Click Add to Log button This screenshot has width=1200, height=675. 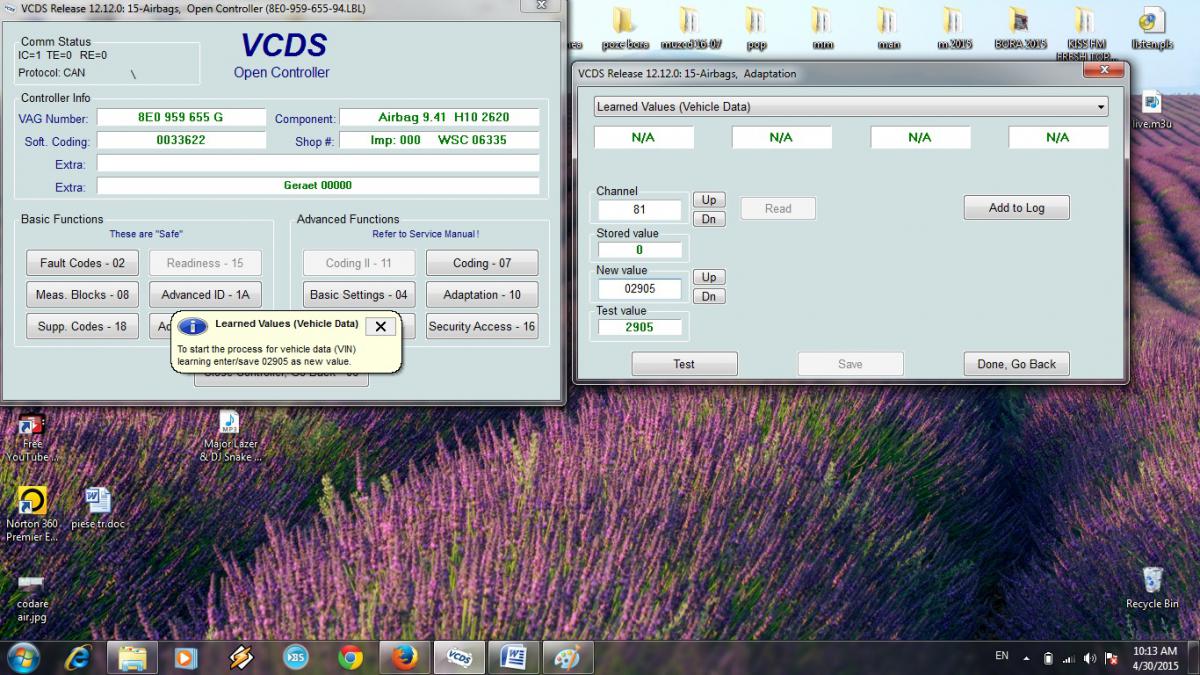1016,208
